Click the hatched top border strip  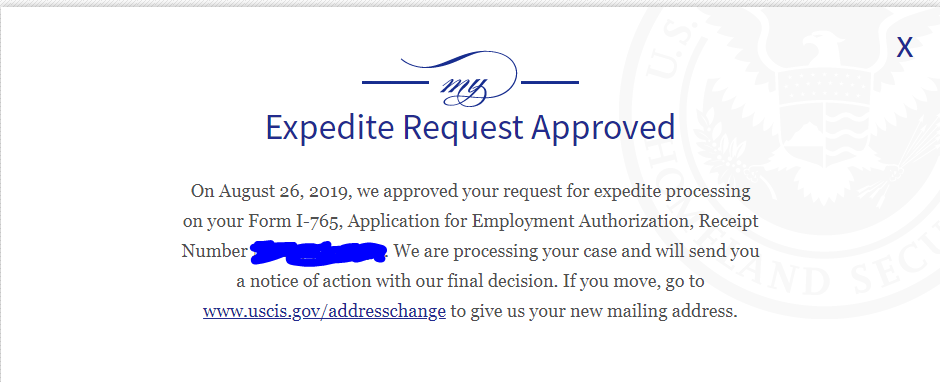[x=470, y=3]
